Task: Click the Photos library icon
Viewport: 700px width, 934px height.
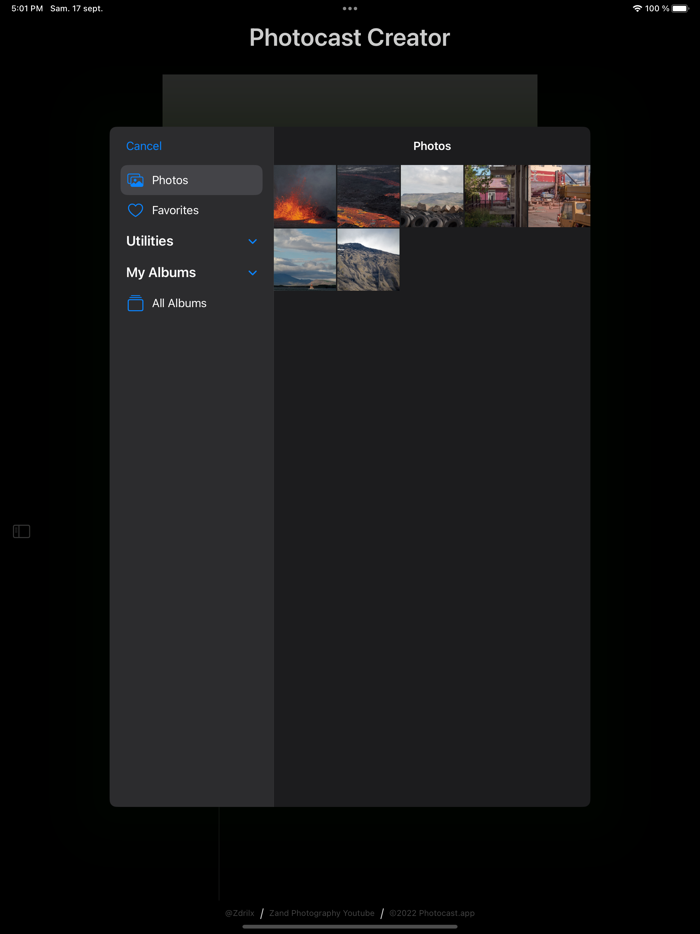Action: [x=135, y=180]
